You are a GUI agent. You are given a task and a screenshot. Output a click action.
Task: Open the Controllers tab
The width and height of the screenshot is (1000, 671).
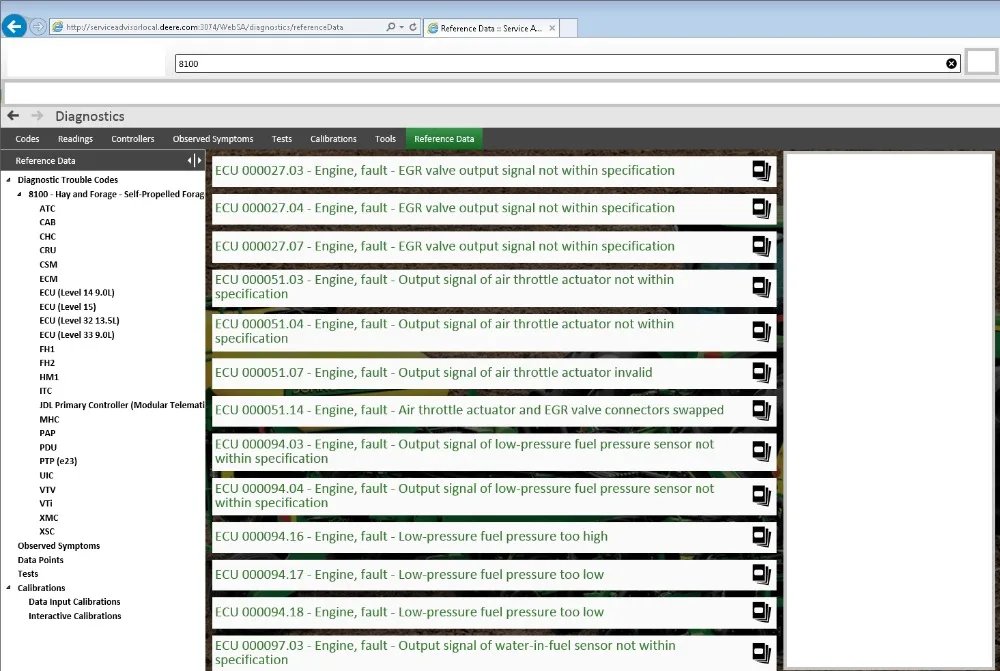(x=133, y=139)
